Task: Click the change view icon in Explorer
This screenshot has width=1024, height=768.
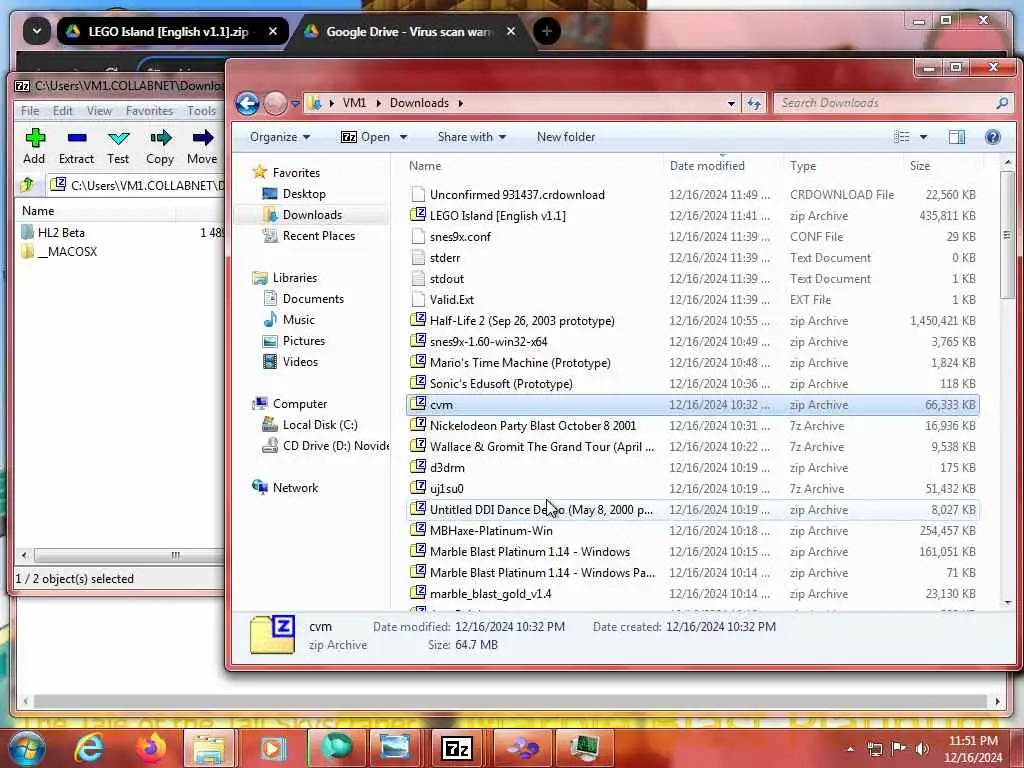Action: point(902,136)
